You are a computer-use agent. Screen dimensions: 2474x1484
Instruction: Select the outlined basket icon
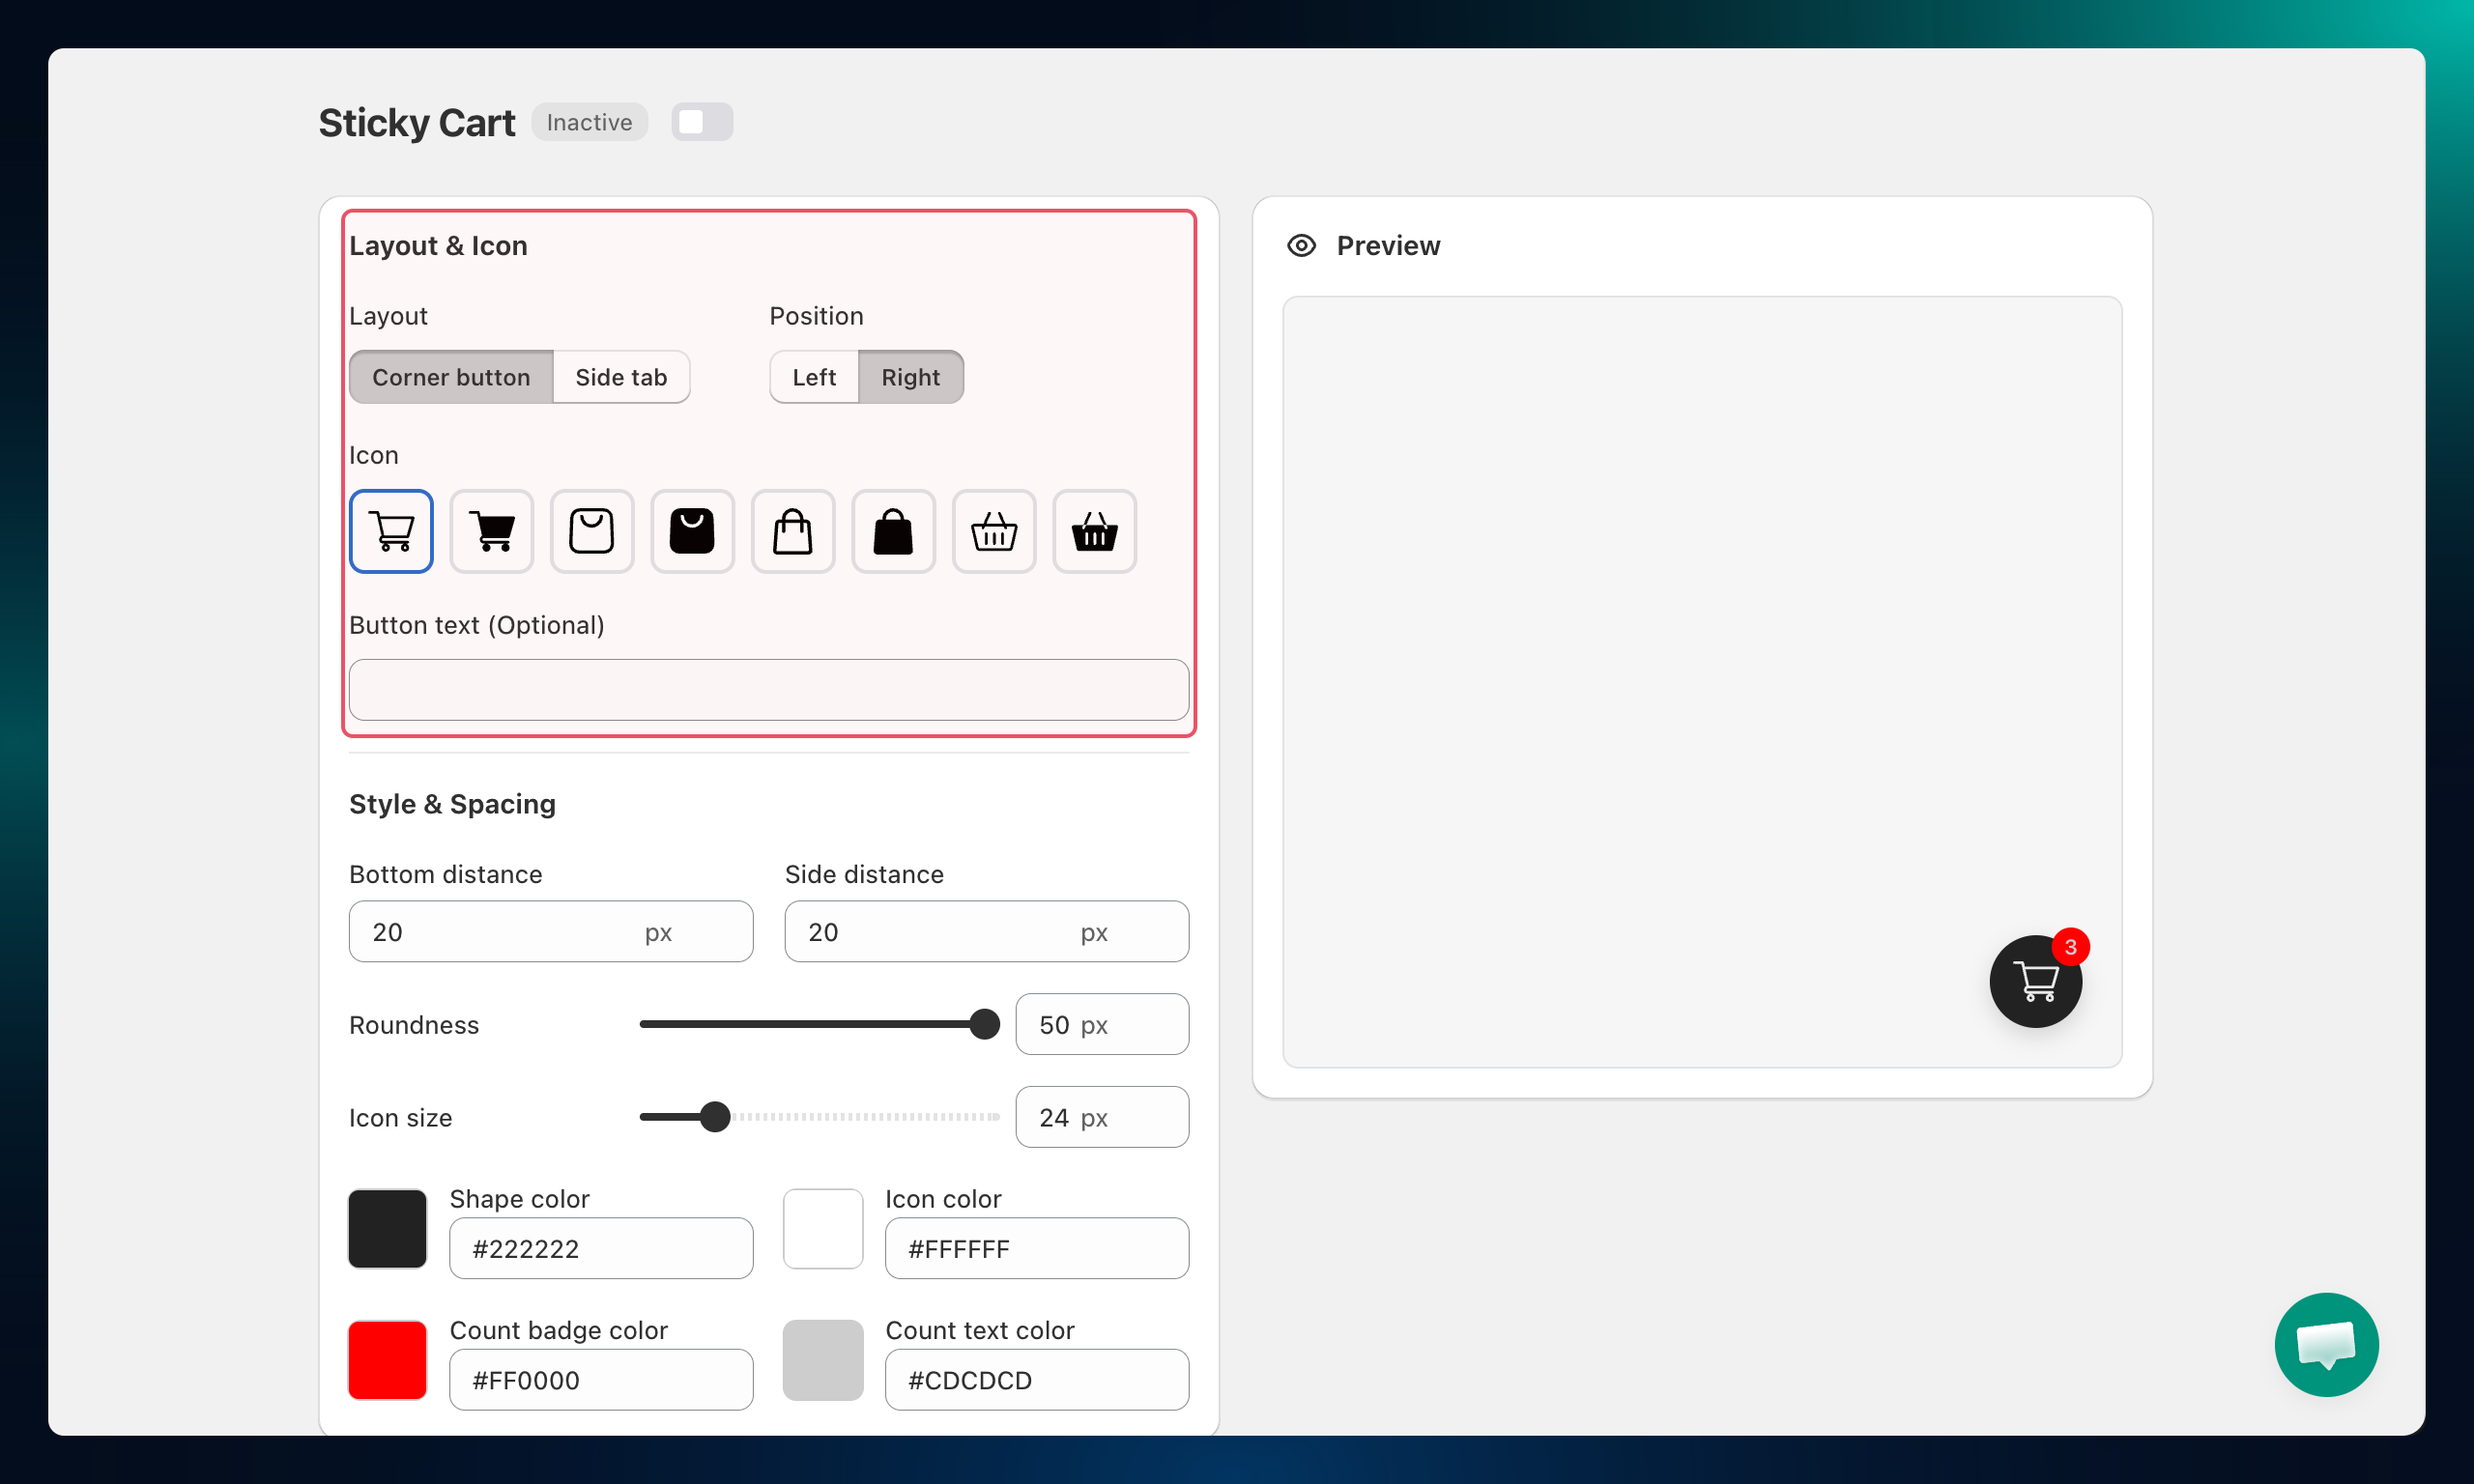(994, 531)
